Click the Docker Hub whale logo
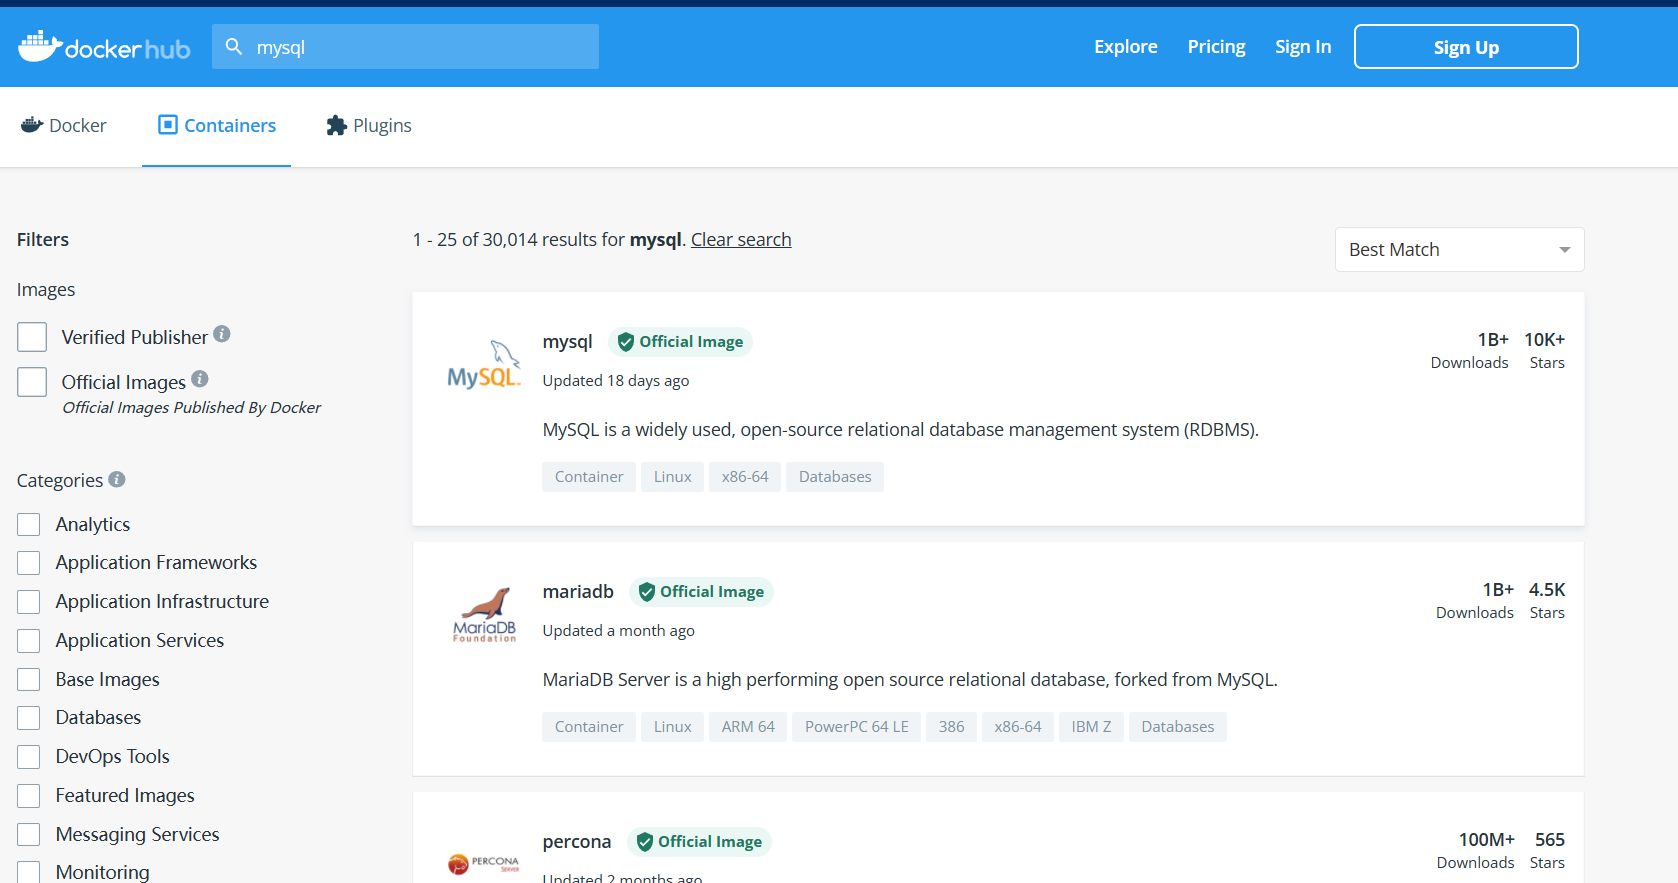The image size is (1678, 883). (40, 46)
